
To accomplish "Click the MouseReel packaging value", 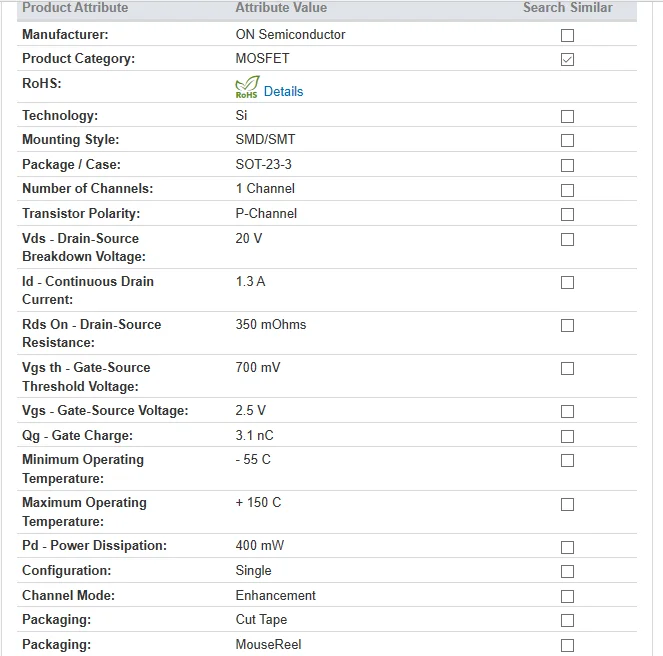I will (268, 644).
